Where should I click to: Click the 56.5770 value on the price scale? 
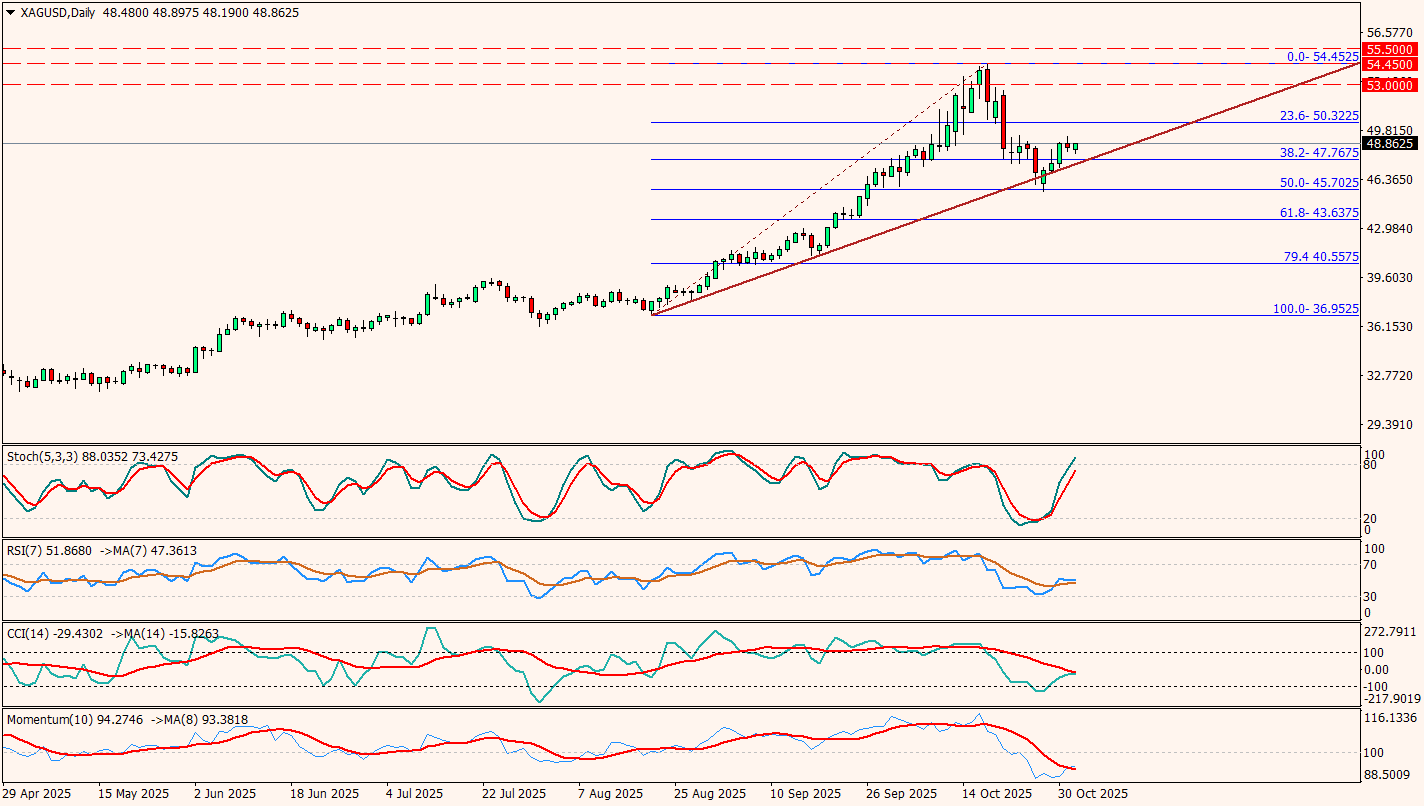(1390, 33)
